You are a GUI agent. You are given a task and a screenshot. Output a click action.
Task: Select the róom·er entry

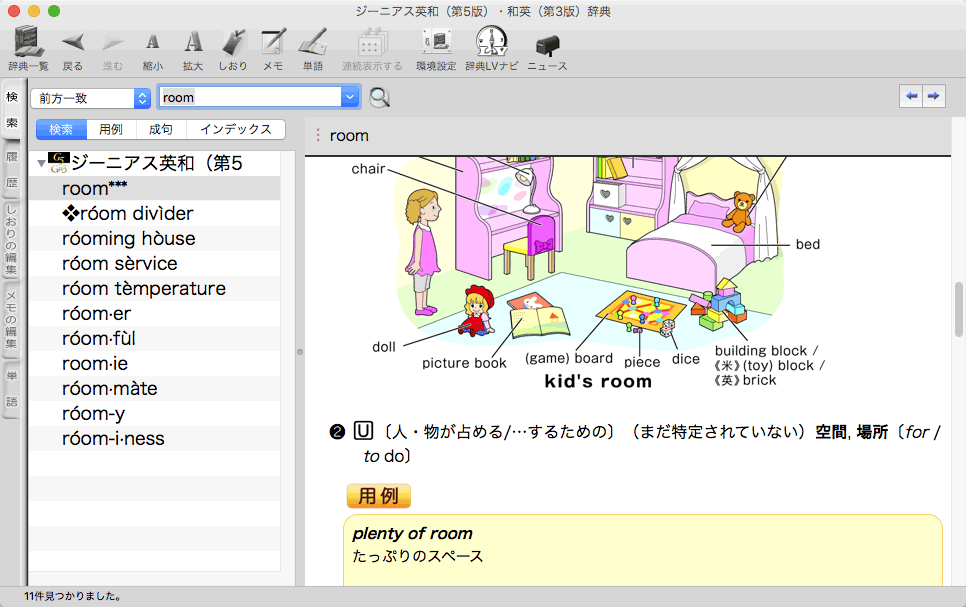click(155, 314)
